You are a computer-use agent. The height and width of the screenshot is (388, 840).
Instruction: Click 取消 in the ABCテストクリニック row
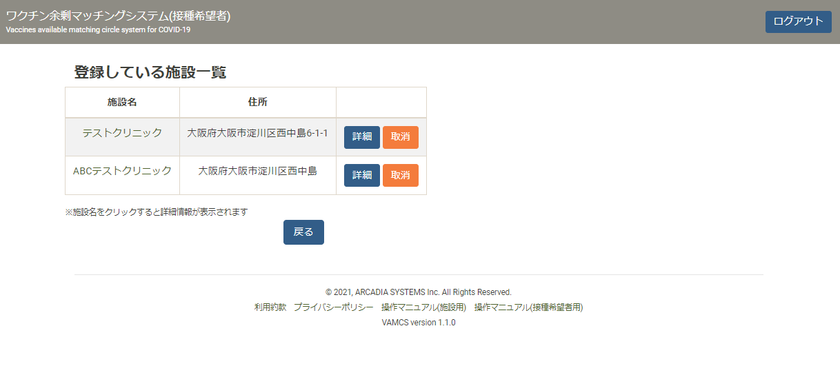coord(401,175)
